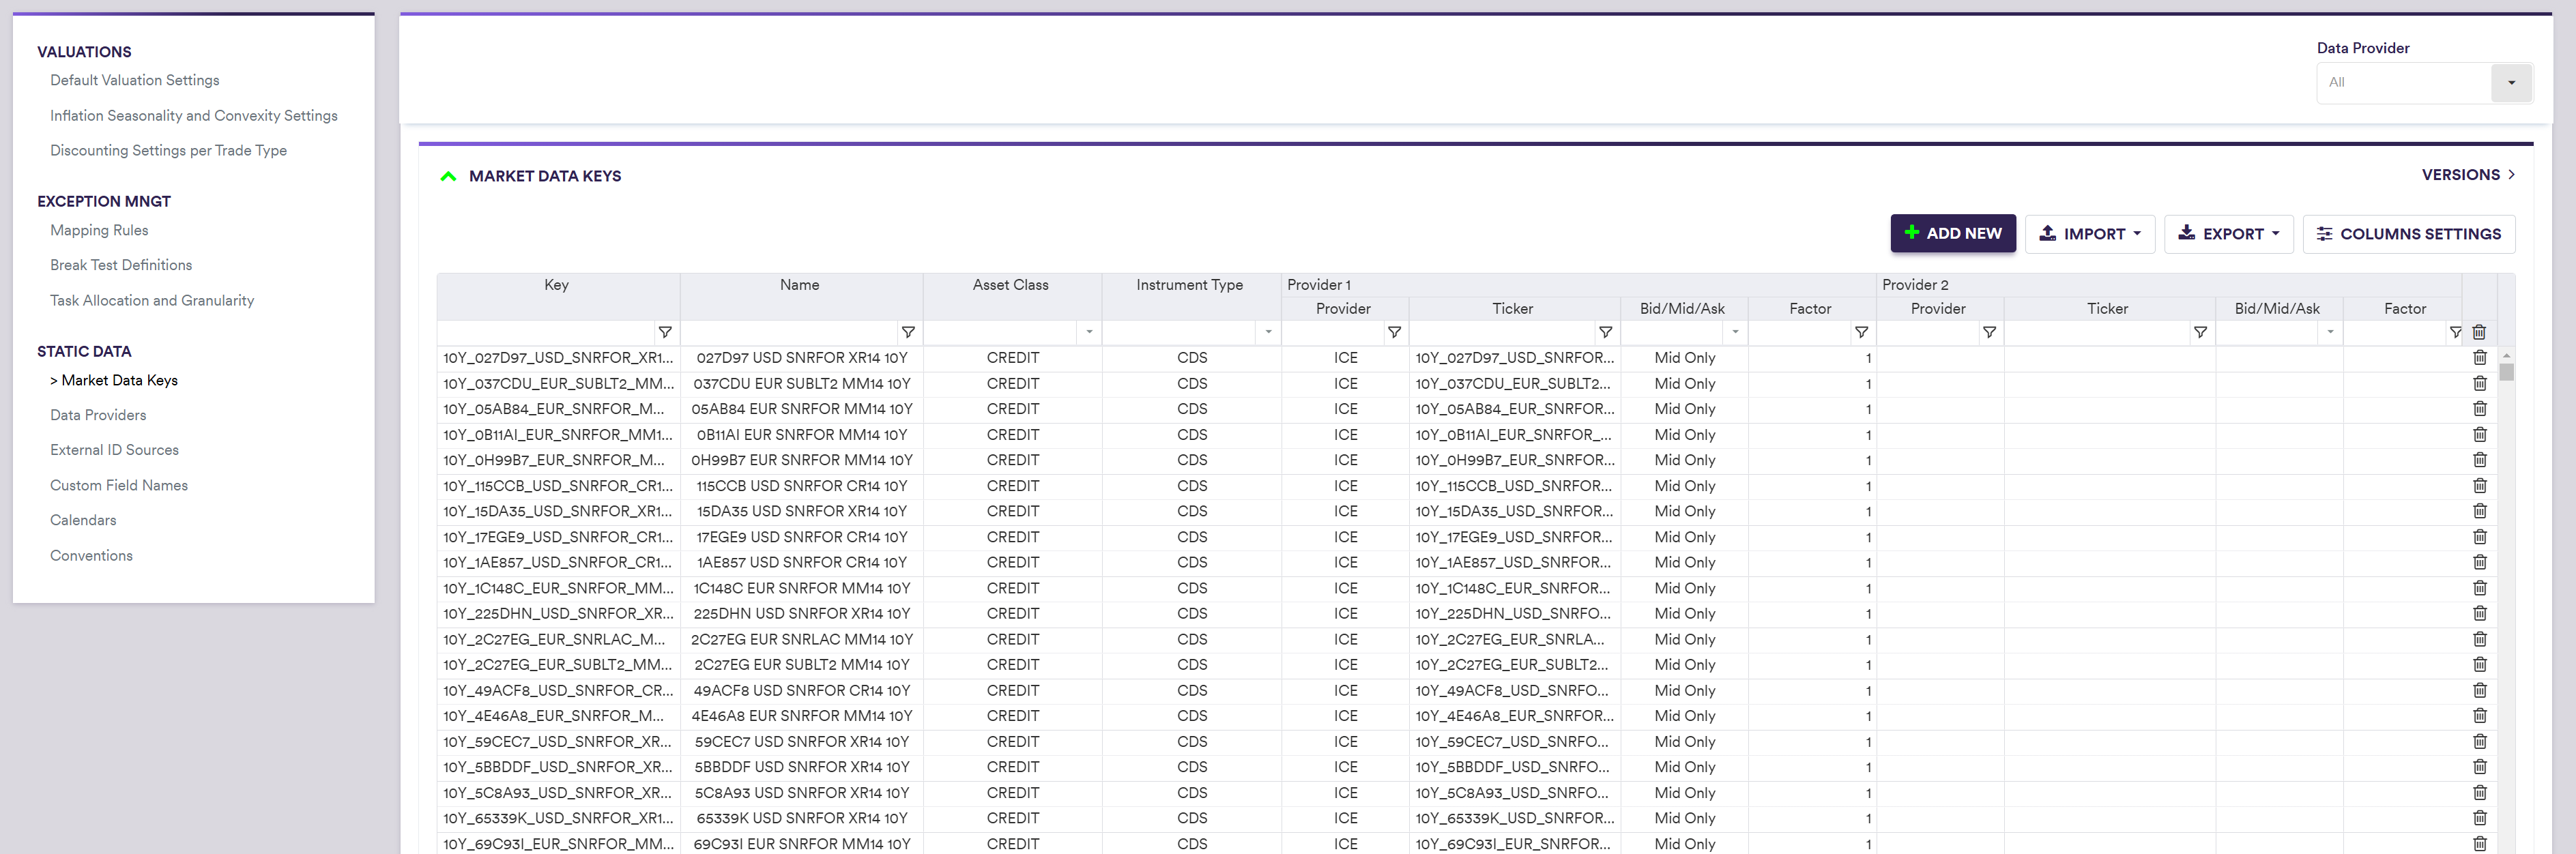This screenshot has height=854, width=2576.
Task: Delete the 10Y_5C8A93_USD_SNRFOR row via trash icon
Action: pyautogui.click(x=2480, y=793)
